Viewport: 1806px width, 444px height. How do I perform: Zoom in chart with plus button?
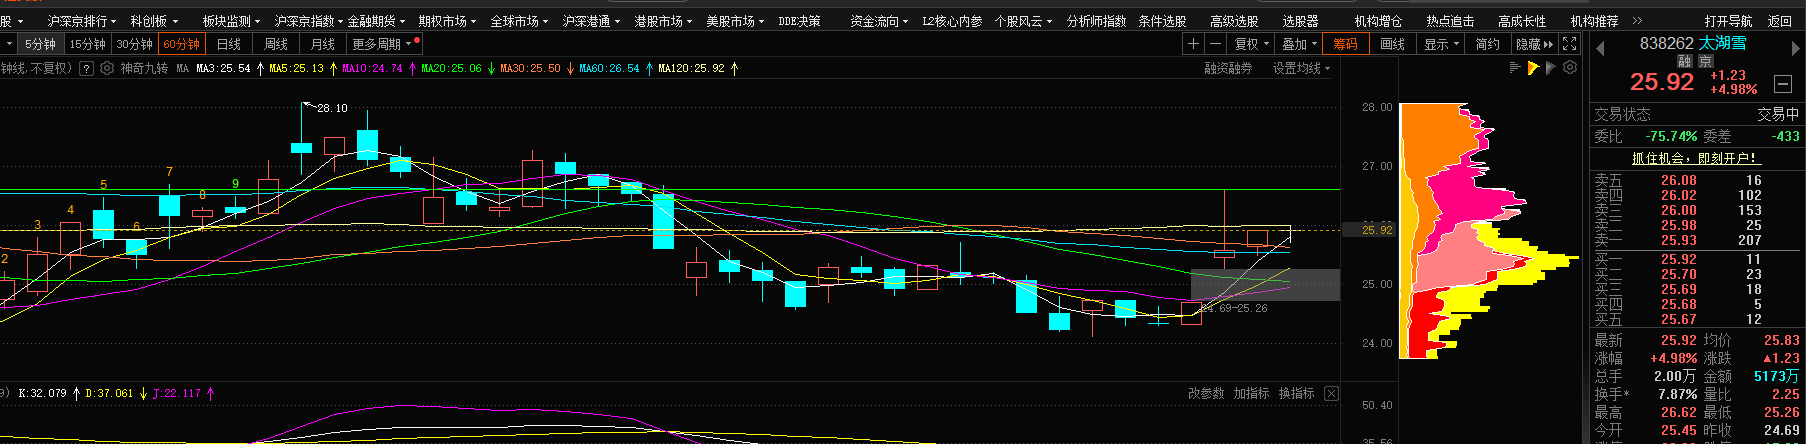[x=1193, y=44]
